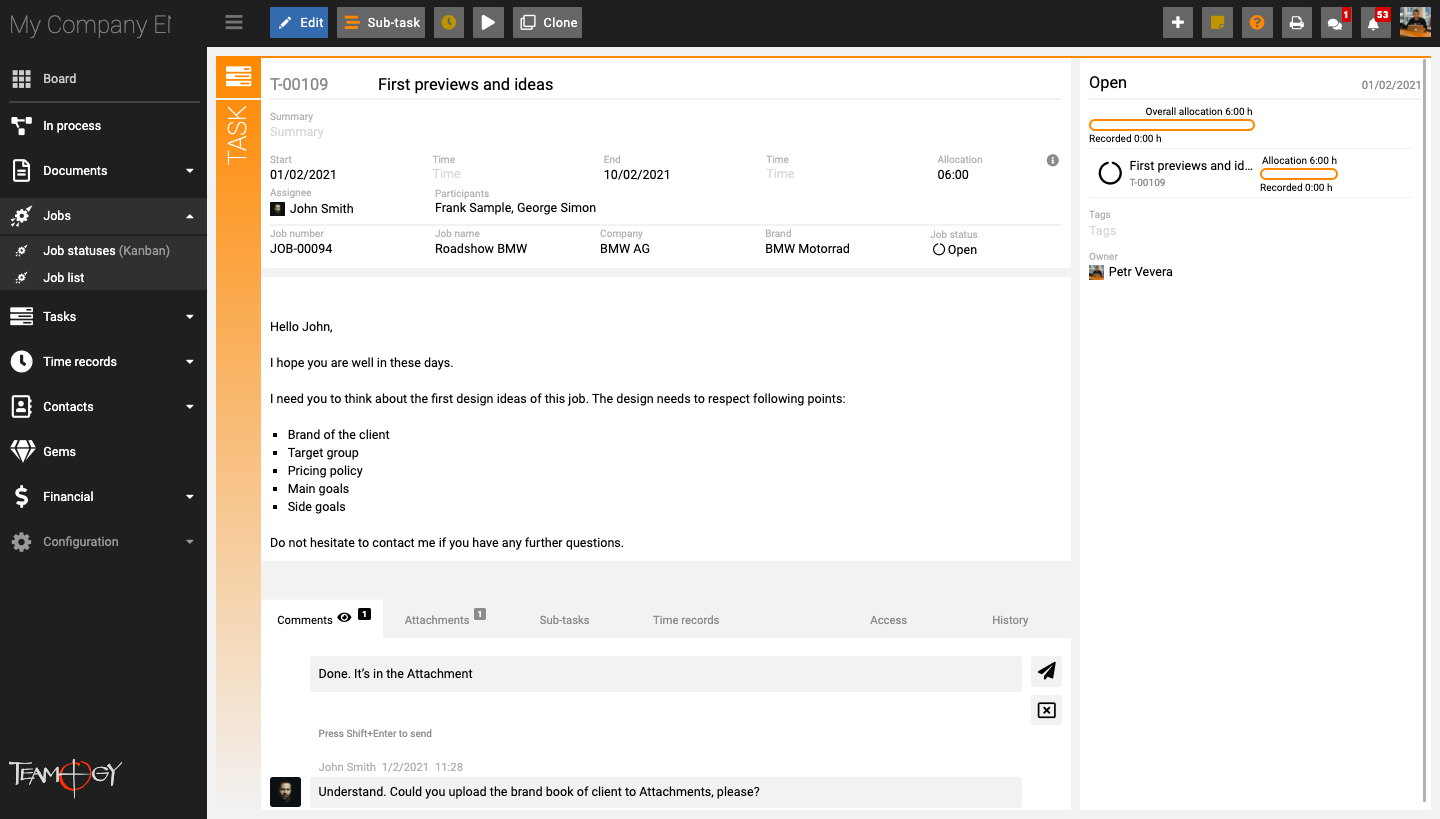
Task: Click the Edit button
Action: pyautogui.click(x=299, y=22)
